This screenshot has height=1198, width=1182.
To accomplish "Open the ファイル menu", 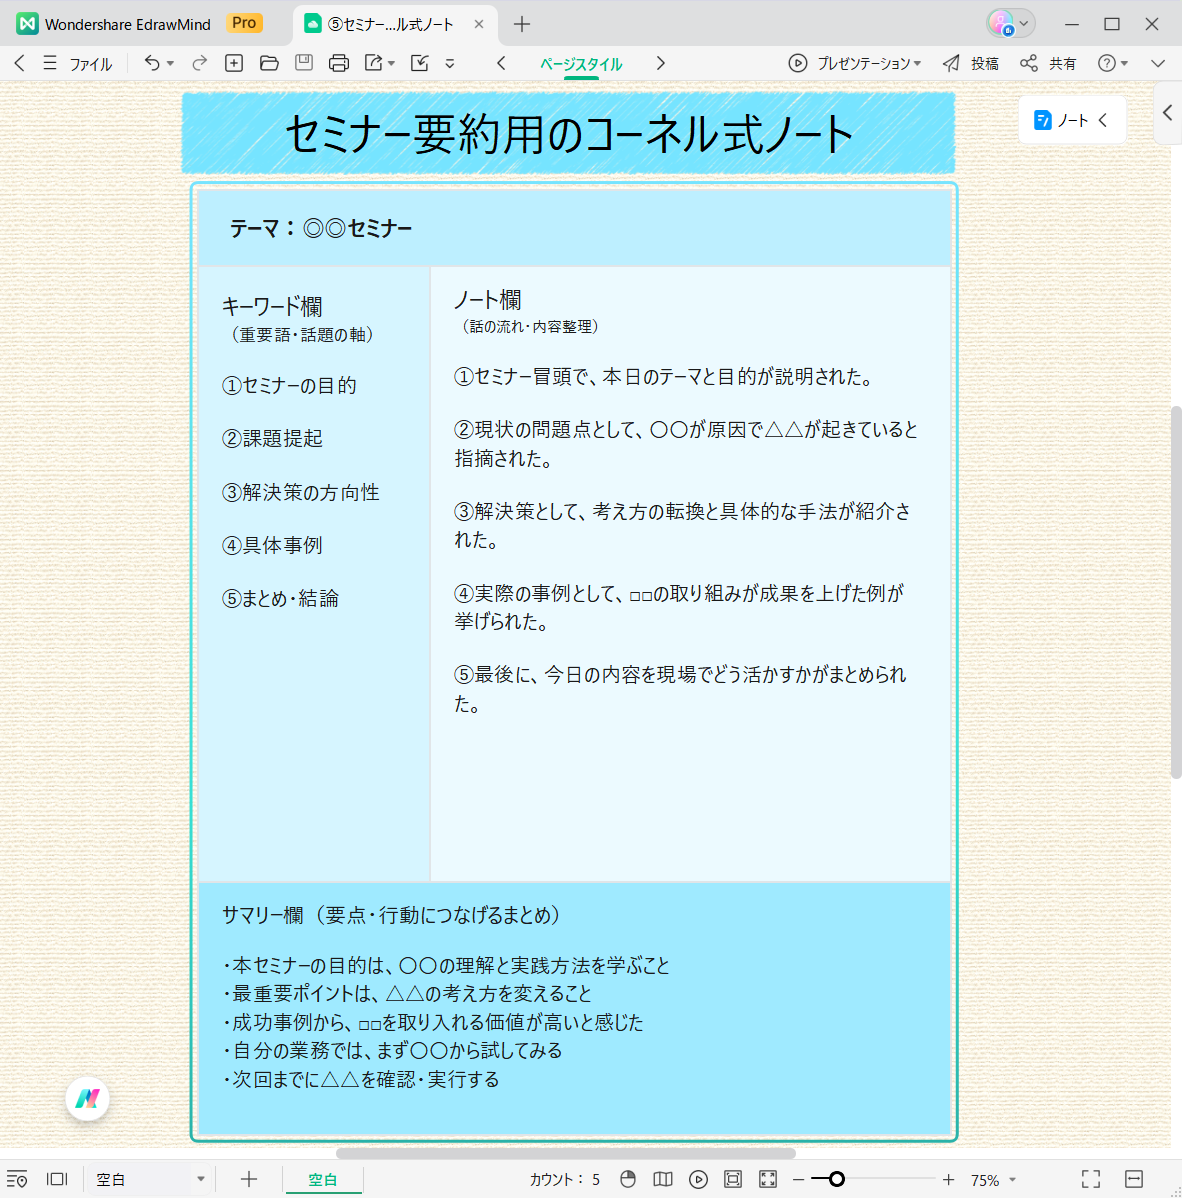I will (x=89, y=62).
